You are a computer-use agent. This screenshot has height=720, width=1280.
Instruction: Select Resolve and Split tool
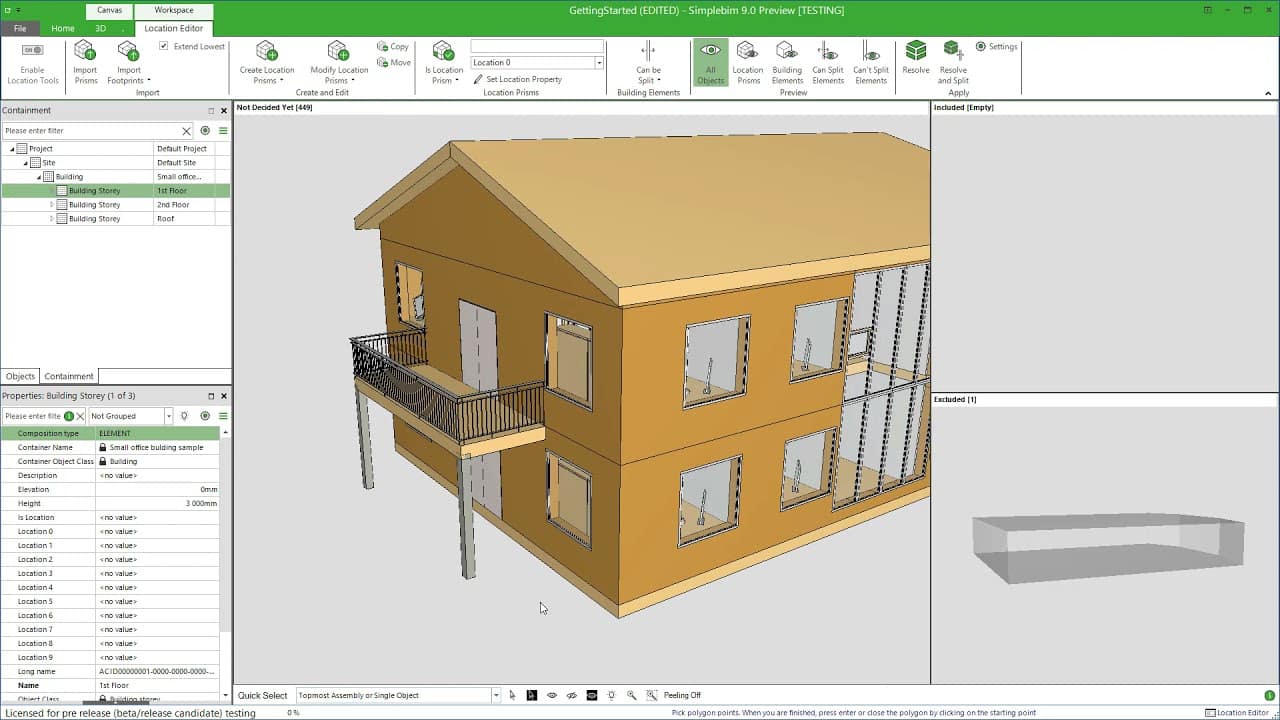[953, 52]
